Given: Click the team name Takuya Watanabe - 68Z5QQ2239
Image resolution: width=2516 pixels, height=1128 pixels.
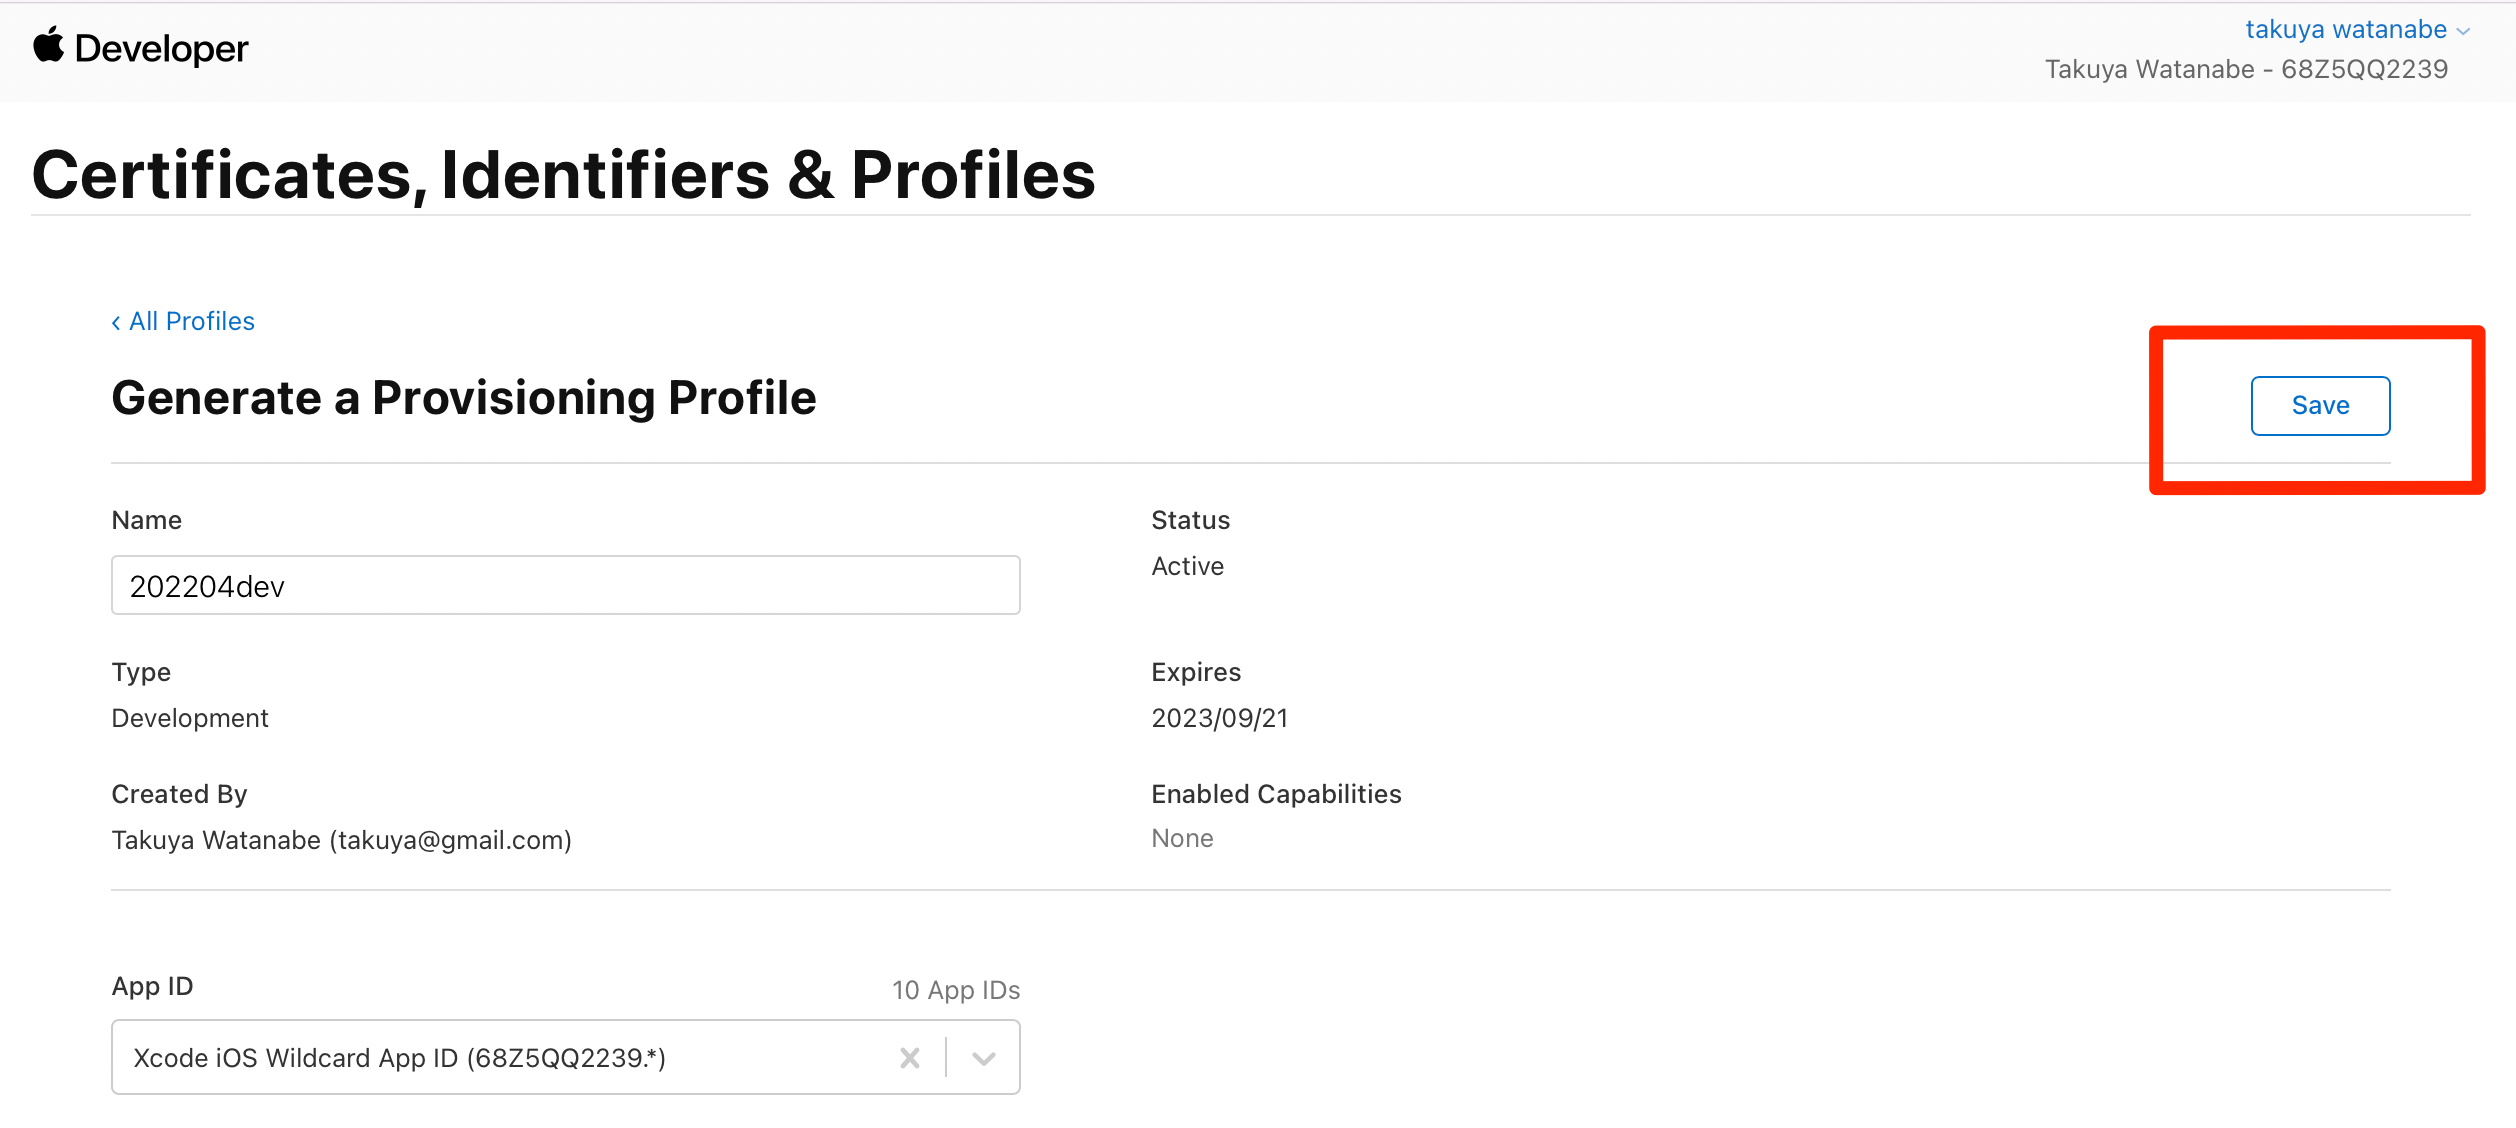Looking at the screenshot, I should coord(2246,69).
